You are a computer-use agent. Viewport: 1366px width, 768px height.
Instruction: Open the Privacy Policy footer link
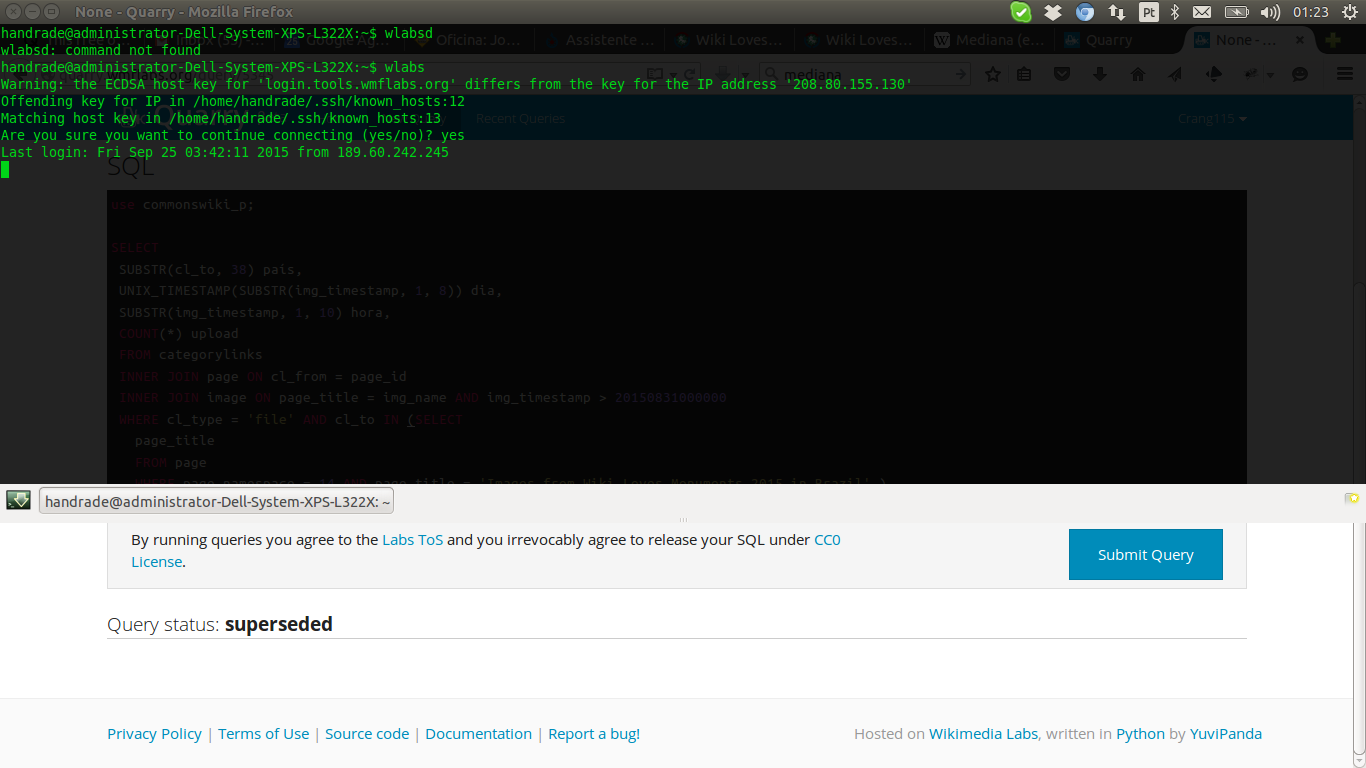pos(154,734)
